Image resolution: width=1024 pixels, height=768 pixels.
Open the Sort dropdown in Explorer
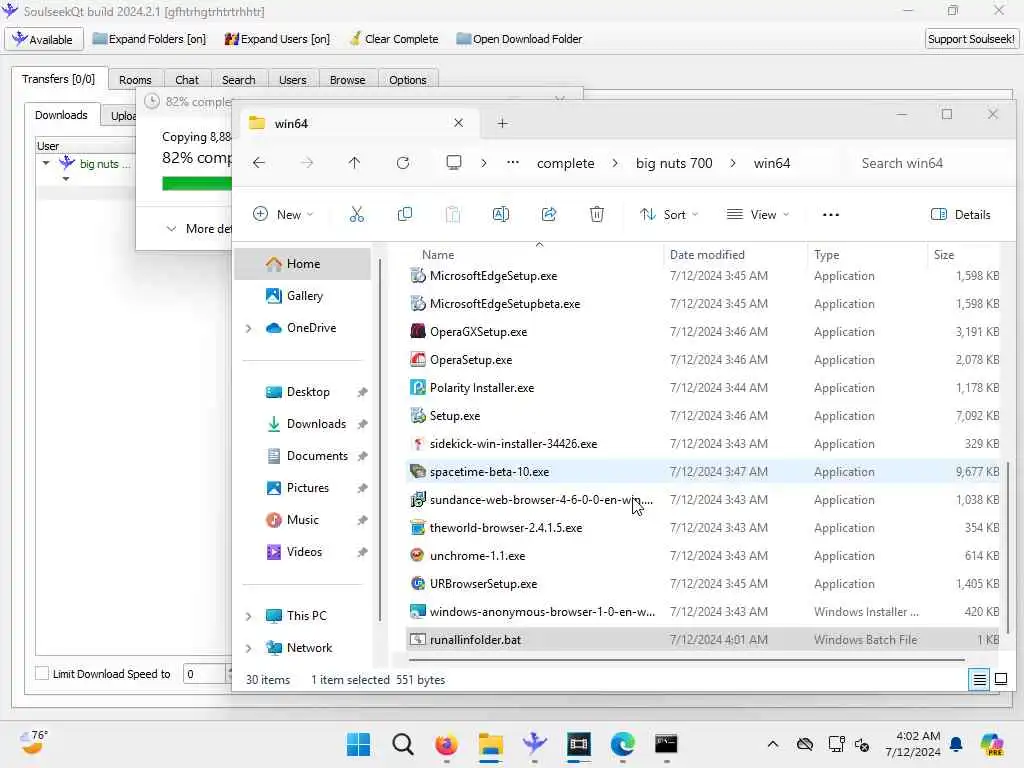tap(669, 214)
